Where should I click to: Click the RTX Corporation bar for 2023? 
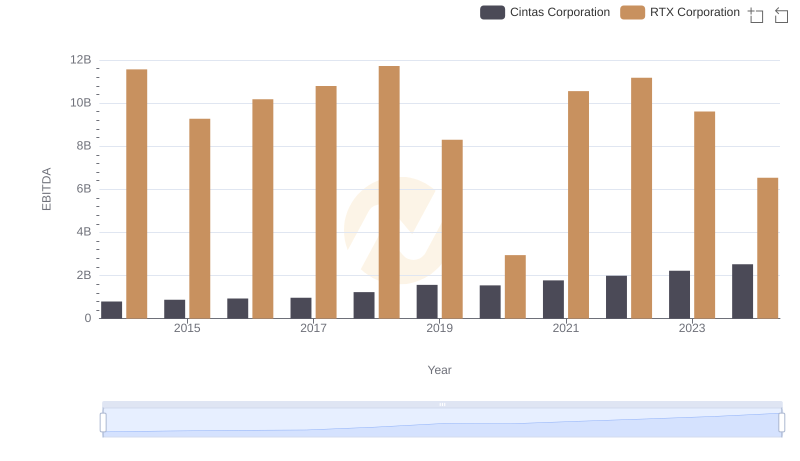coord(705,215)
